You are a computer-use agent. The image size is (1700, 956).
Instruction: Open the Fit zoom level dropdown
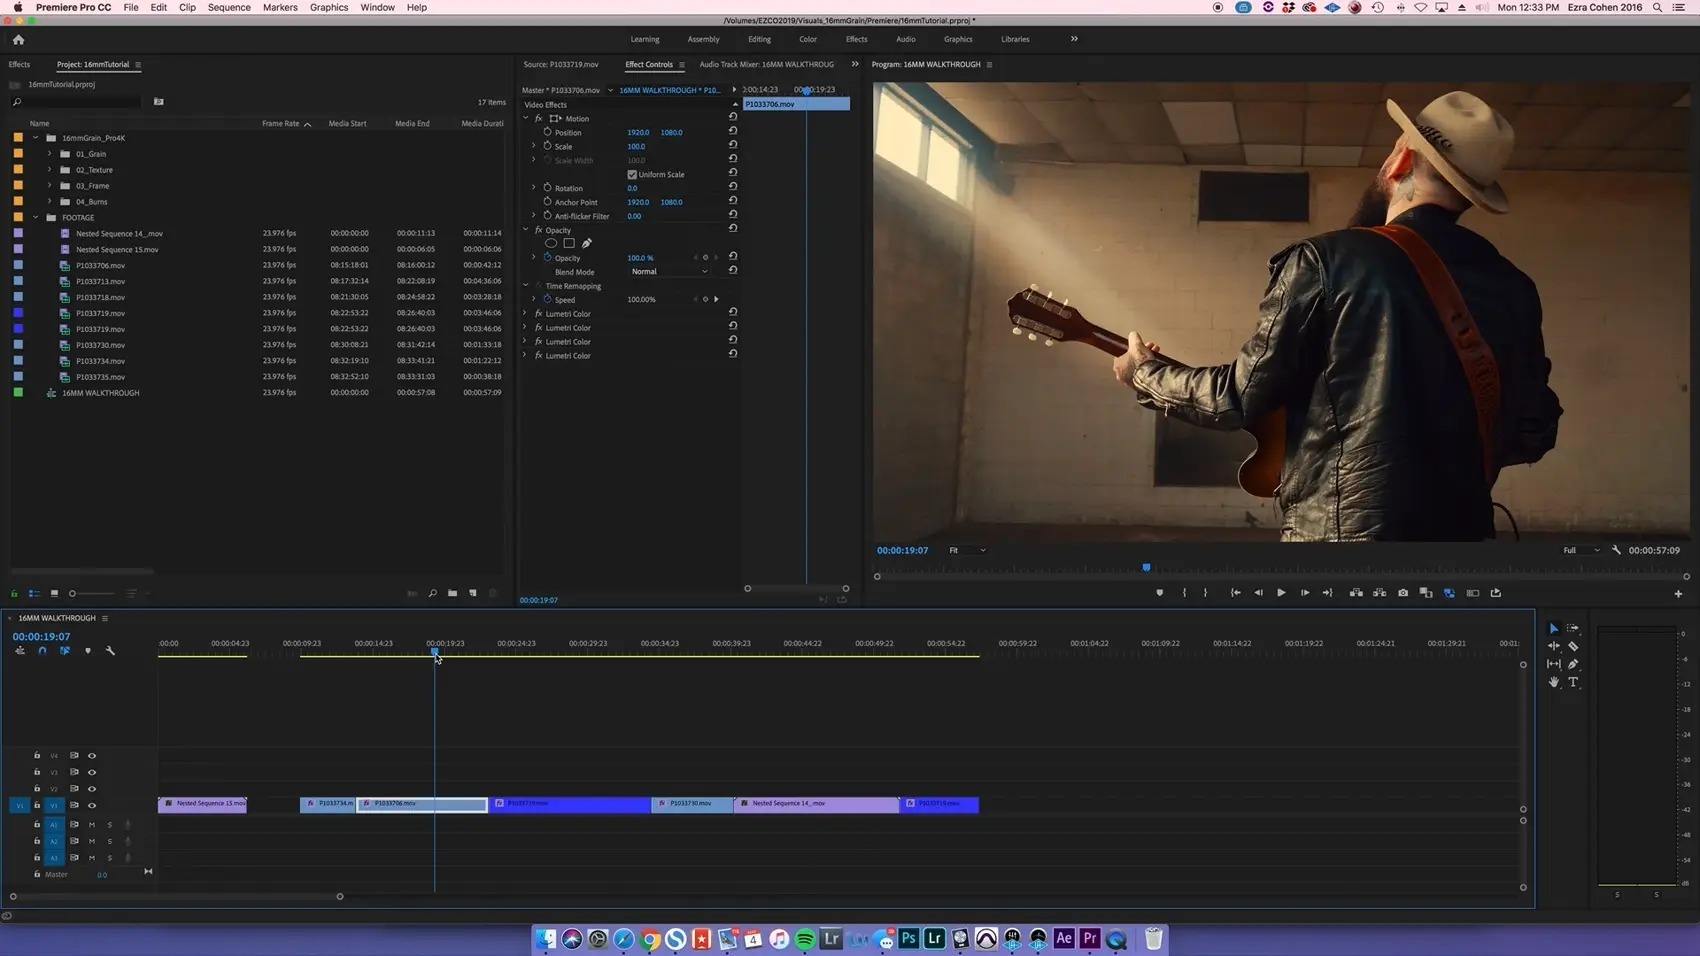[967, 550]
